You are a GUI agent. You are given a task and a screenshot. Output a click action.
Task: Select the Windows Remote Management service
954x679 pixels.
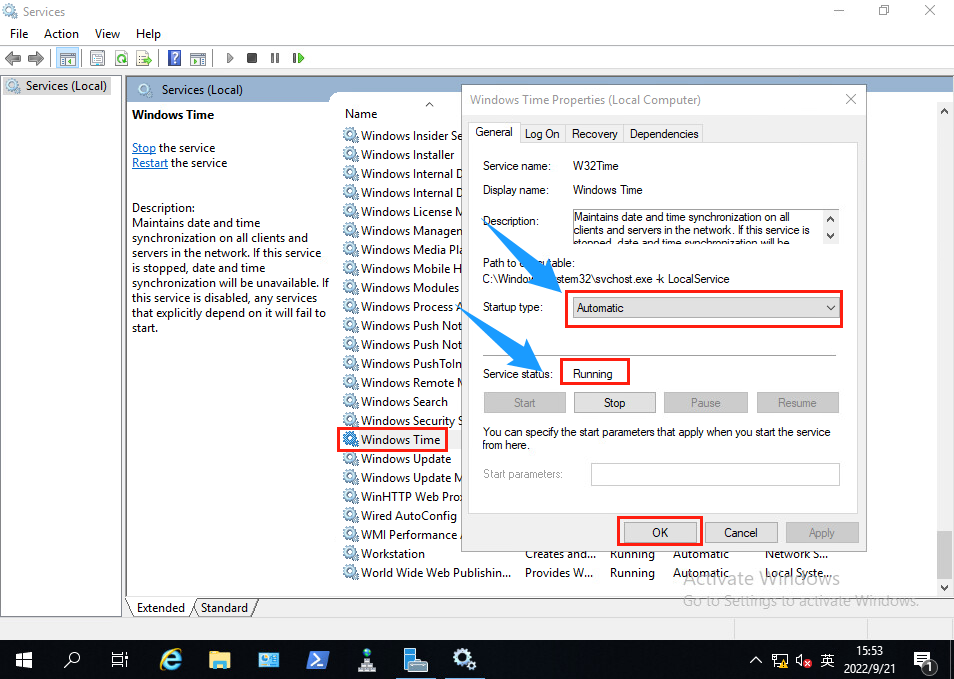click(x=402, y=383)
